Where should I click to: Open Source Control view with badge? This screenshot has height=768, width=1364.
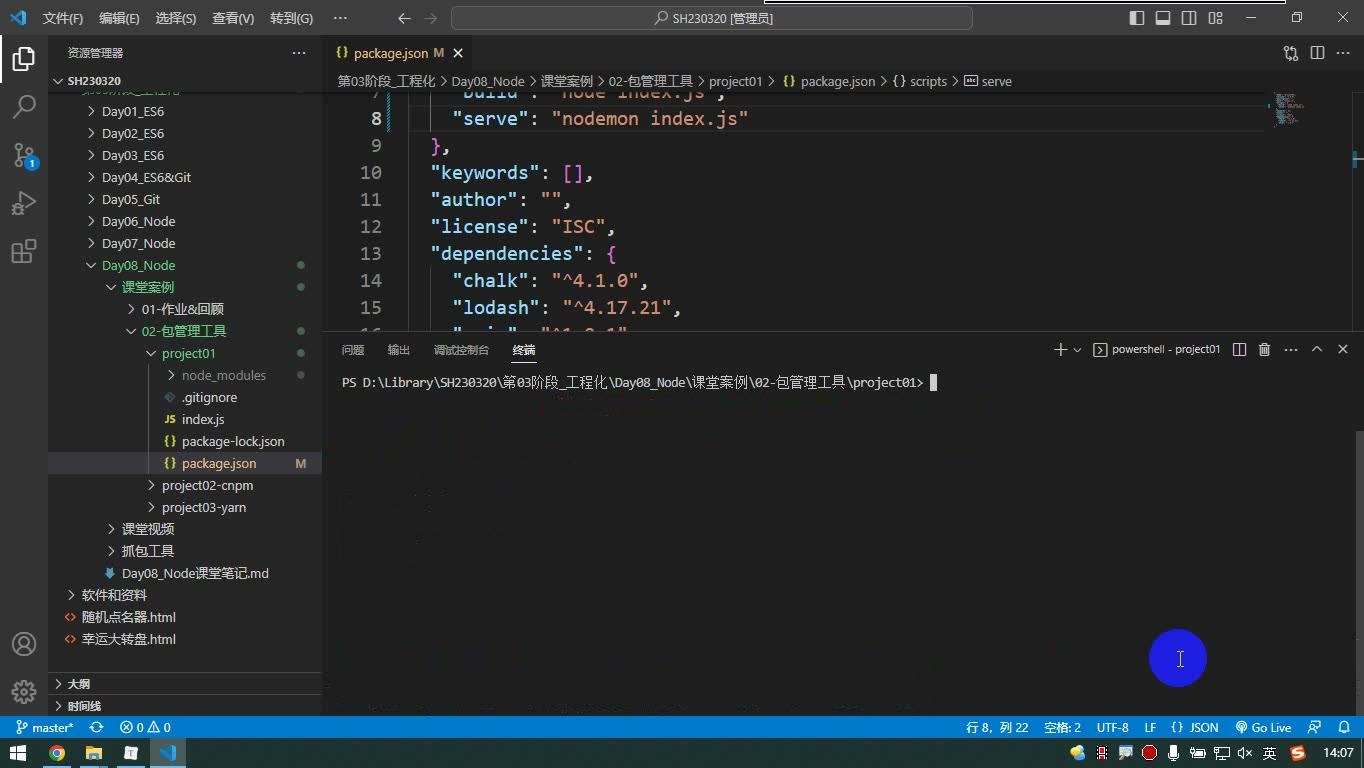(24, 155)
